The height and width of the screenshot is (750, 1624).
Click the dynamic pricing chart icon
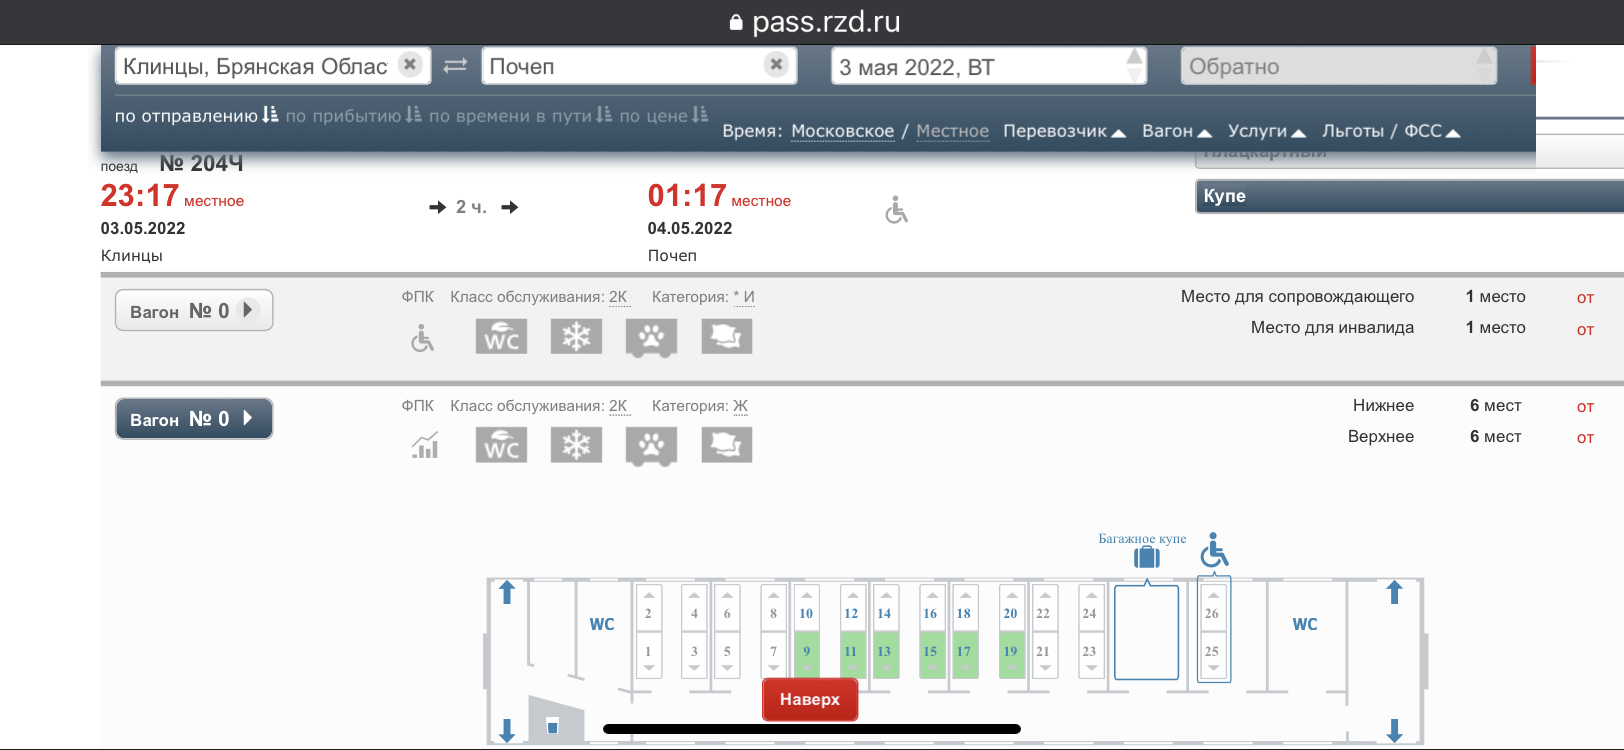tap(425, 445)
